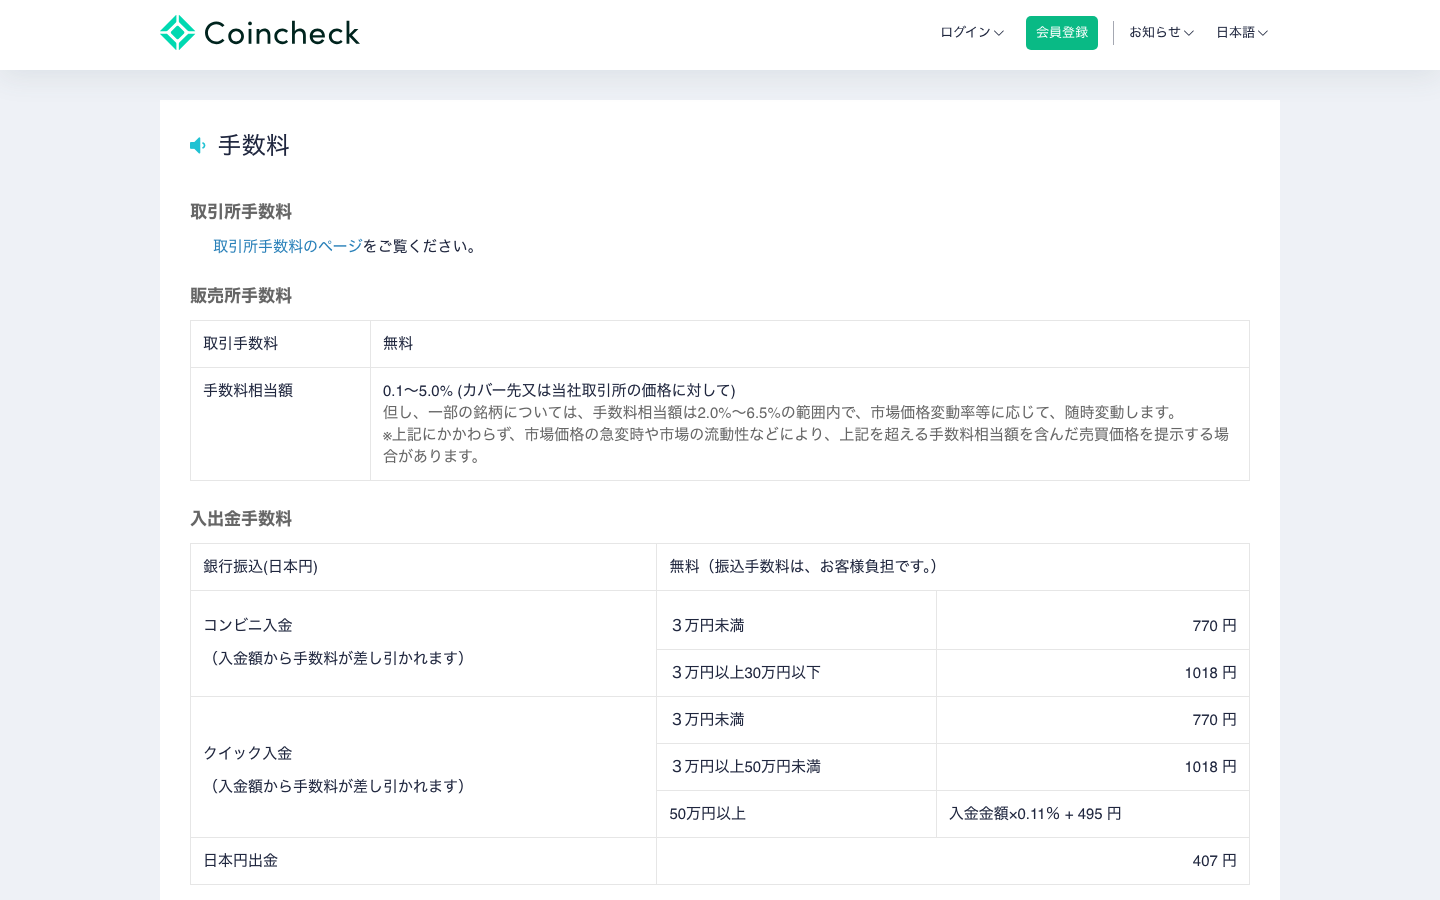Screen dimensions: 1440x900
Task: Click the 50万円以上 cell
Action: click(x=797, y=814)
